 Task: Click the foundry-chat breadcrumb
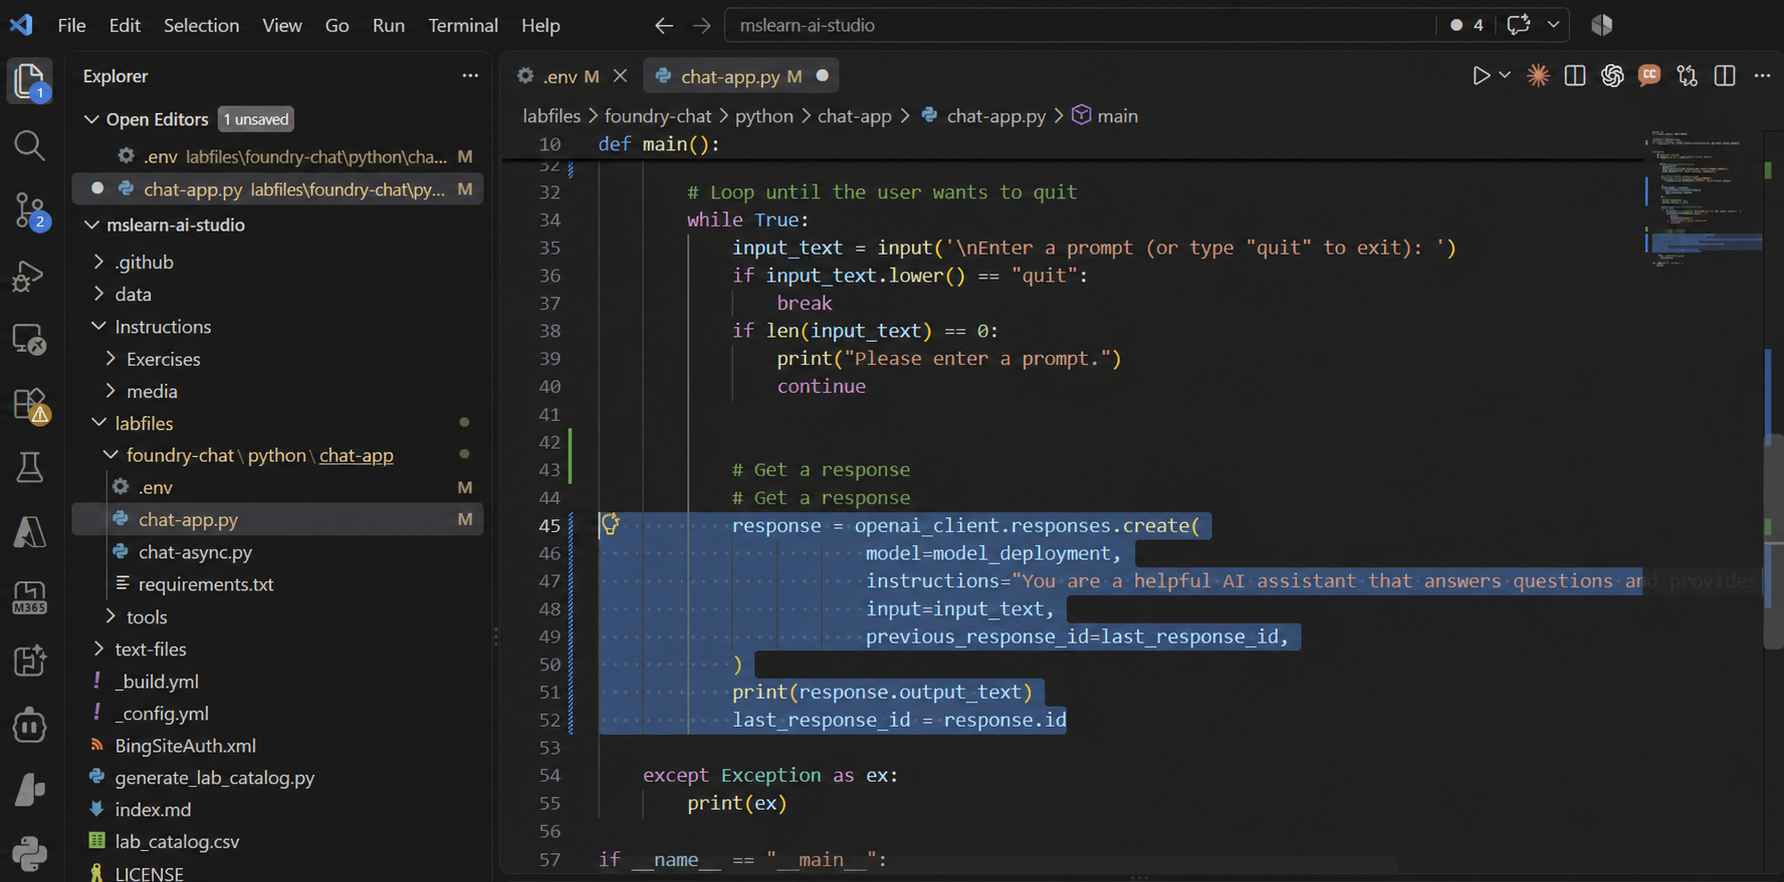658,116
